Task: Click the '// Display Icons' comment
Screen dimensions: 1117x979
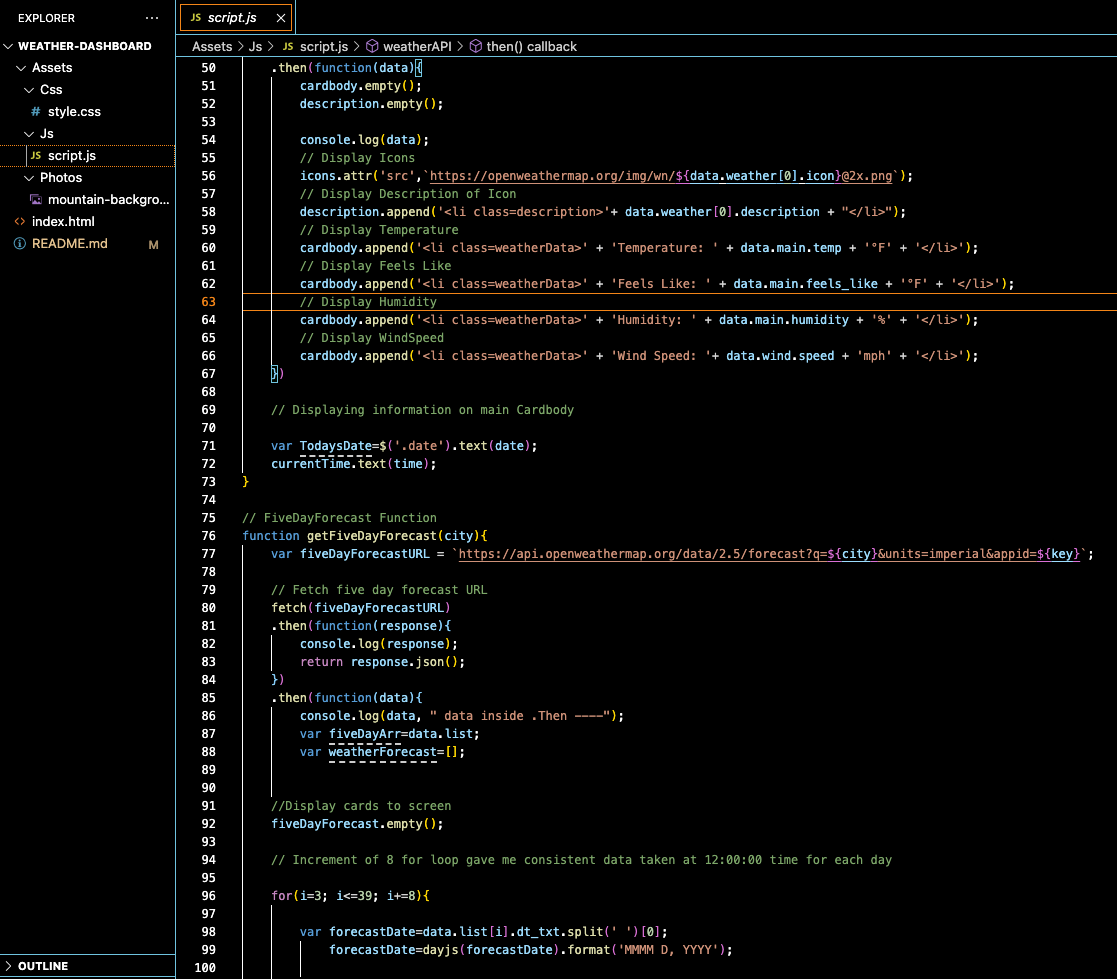Action: [357, 158]
